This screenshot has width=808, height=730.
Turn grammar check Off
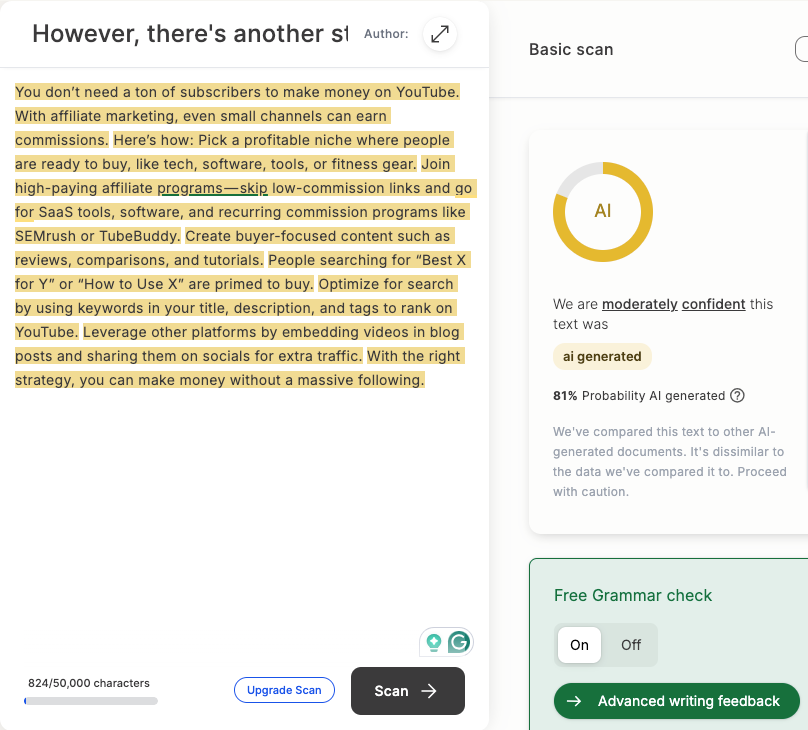(x=631, y=645)
